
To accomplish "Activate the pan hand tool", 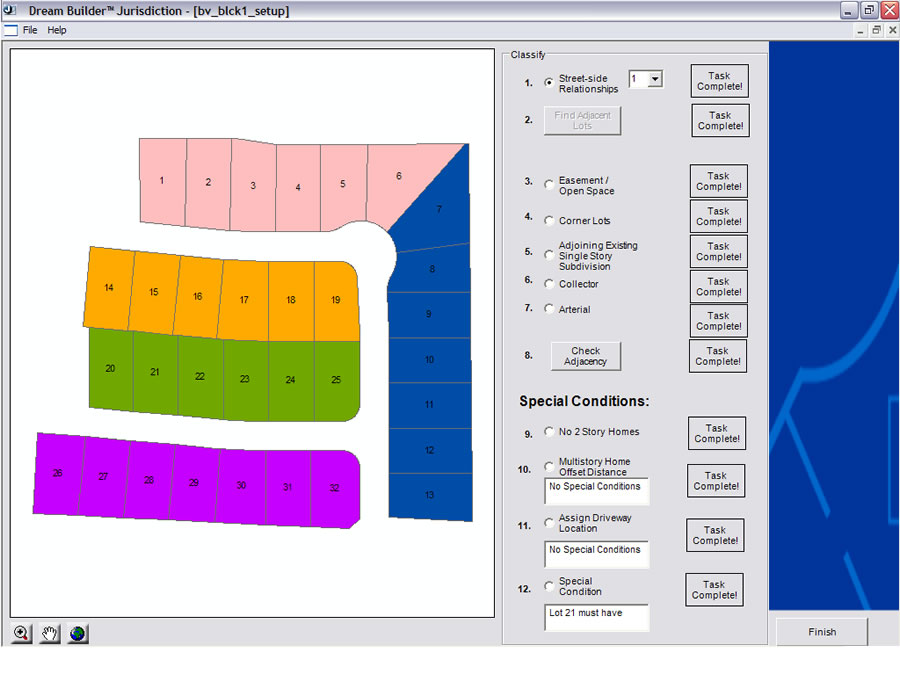I will (x=50, y=634).
